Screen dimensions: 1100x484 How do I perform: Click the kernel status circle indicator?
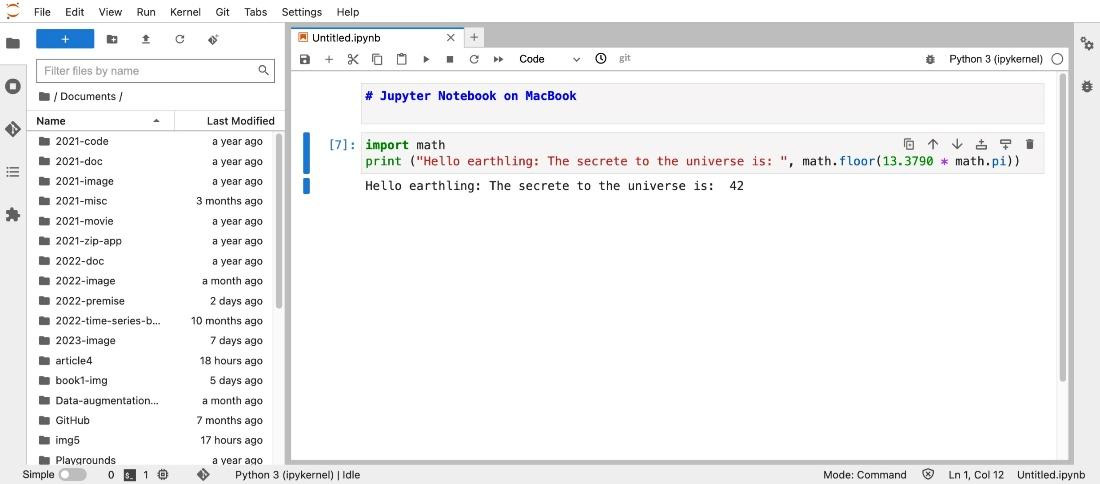(x=1057, y=60)
